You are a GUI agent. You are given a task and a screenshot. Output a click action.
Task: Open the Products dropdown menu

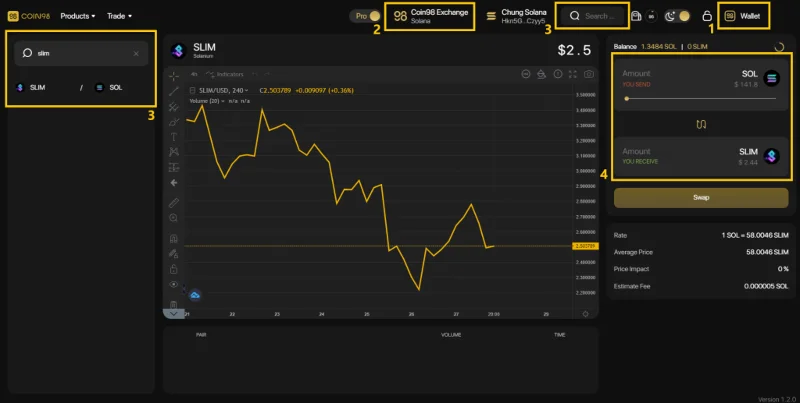(x=78, y=16)
